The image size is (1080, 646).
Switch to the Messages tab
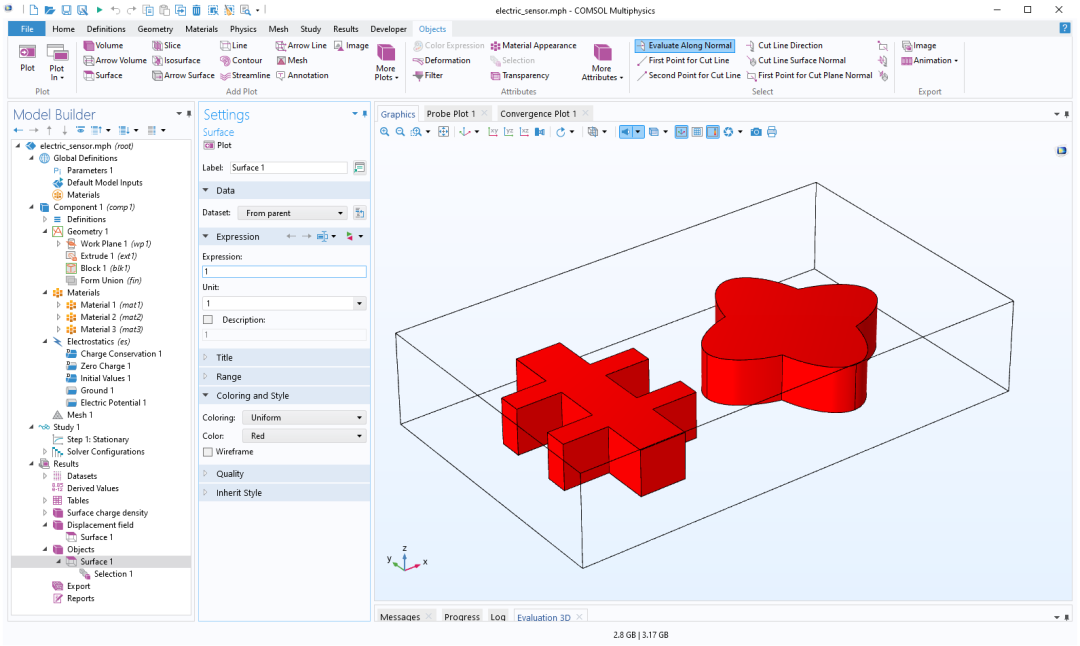coord(399,617)
